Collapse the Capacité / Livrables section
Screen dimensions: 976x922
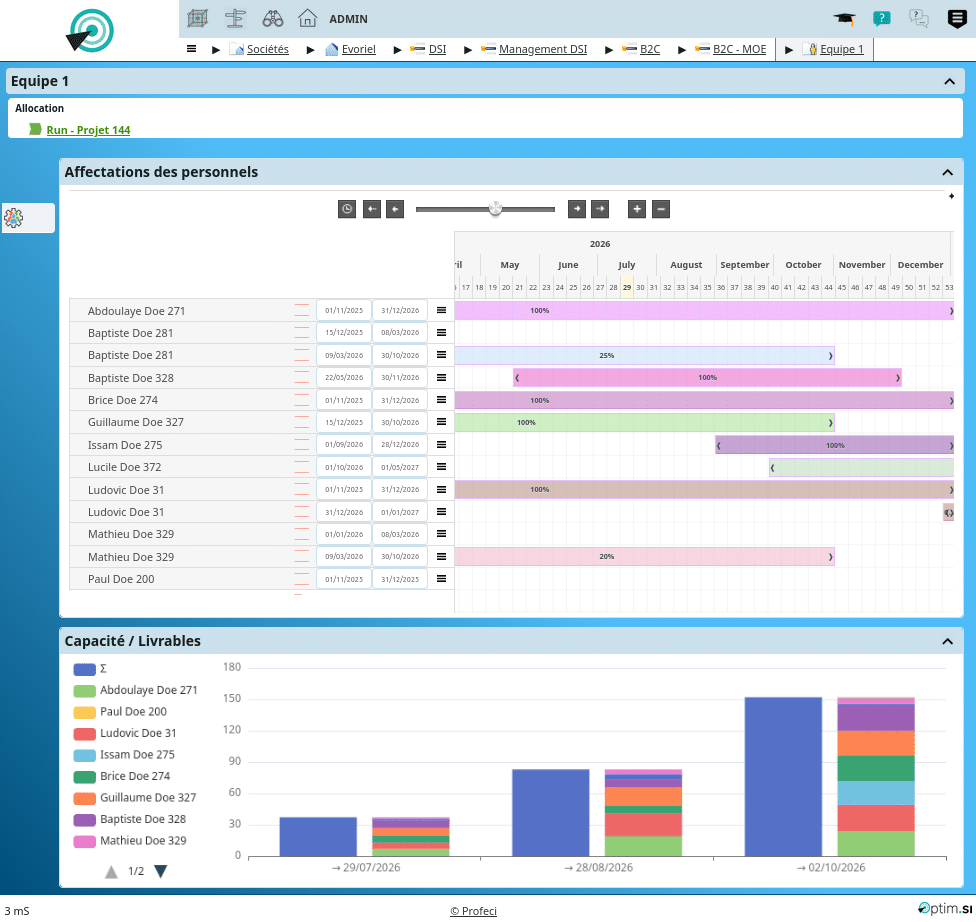pyautogui.click(x=947, y=641)
